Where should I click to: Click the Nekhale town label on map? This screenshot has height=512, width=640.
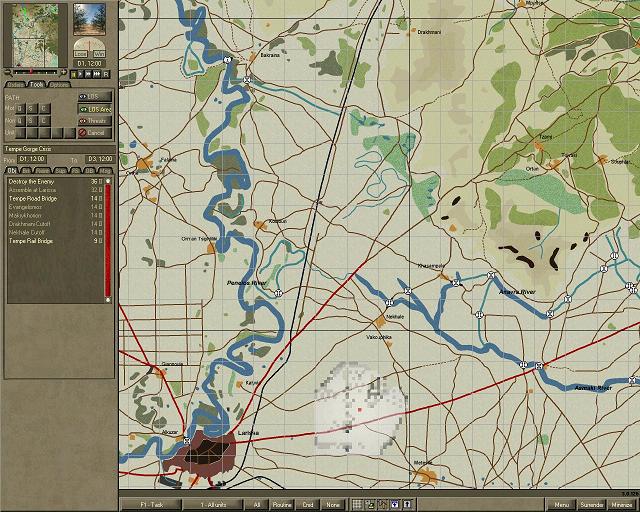[395, 317]
